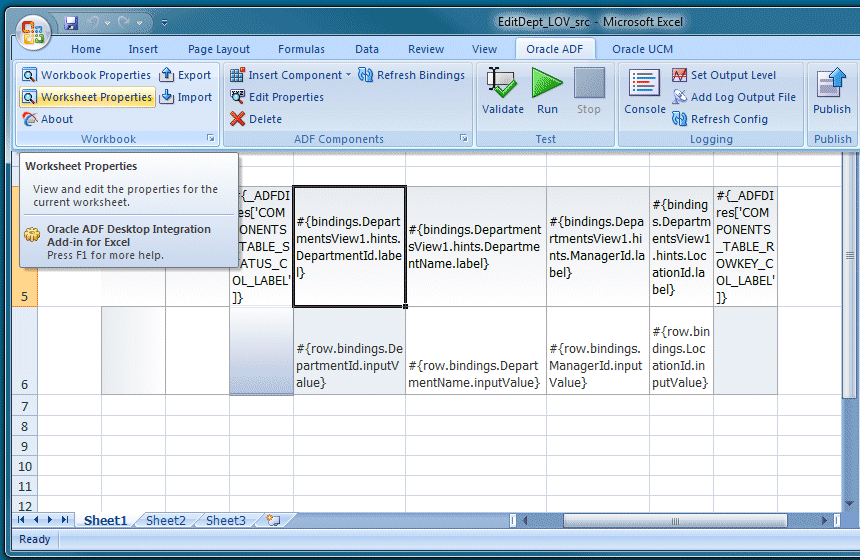Select row 6 header
The image size is (860, 560).
[x=25, y=350]
